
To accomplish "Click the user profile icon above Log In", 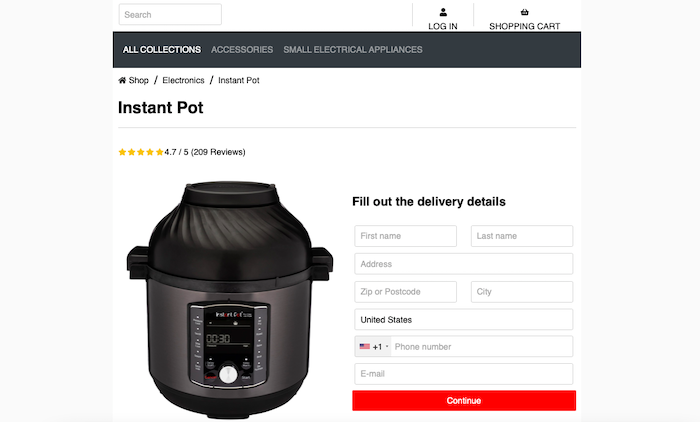I will (x=443, y=13).
